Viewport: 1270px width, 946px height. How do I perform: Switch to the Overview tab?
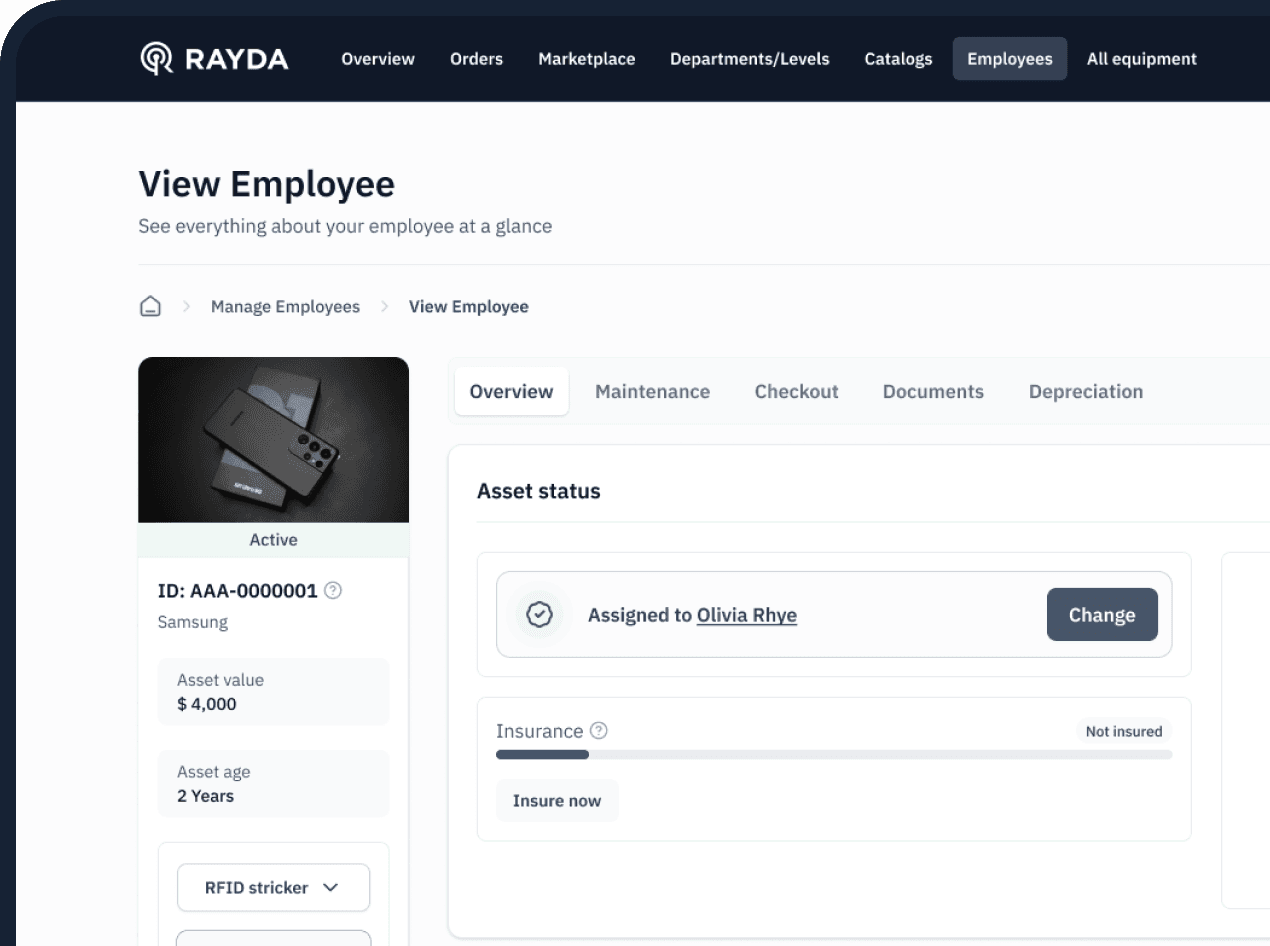click(512, 391)
